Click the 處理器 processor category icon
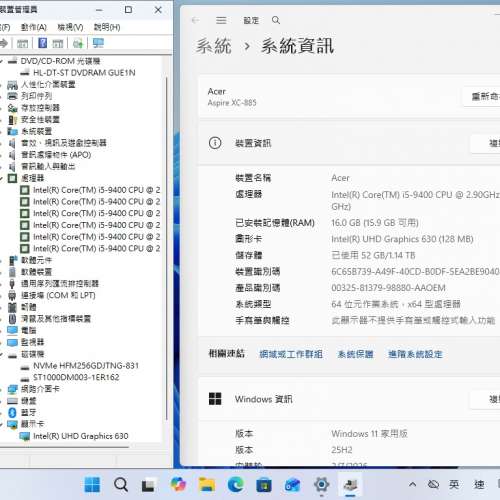500x500 pixels. click(x=12, y=178)
